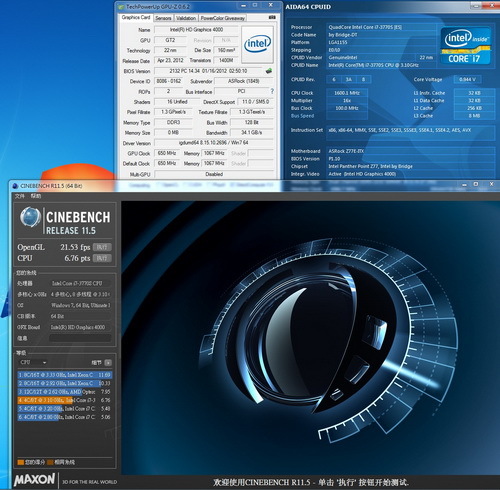Screen dimensions: 500x490
Task: Click the GPU-Z Name field Intel HD Graphics 4000
Action: pos(196,30)
